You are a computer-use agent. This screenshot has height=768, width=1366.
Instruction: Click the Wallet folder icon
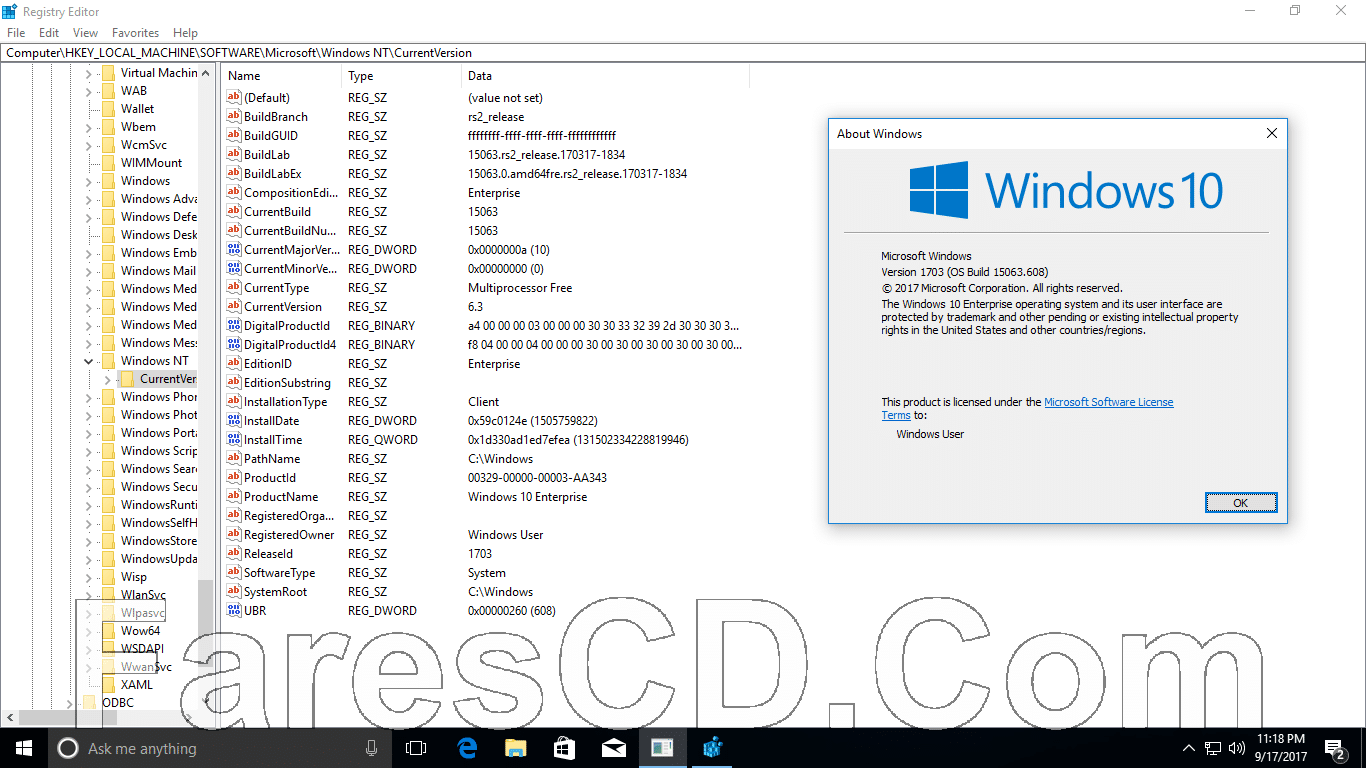coord(108,109)
